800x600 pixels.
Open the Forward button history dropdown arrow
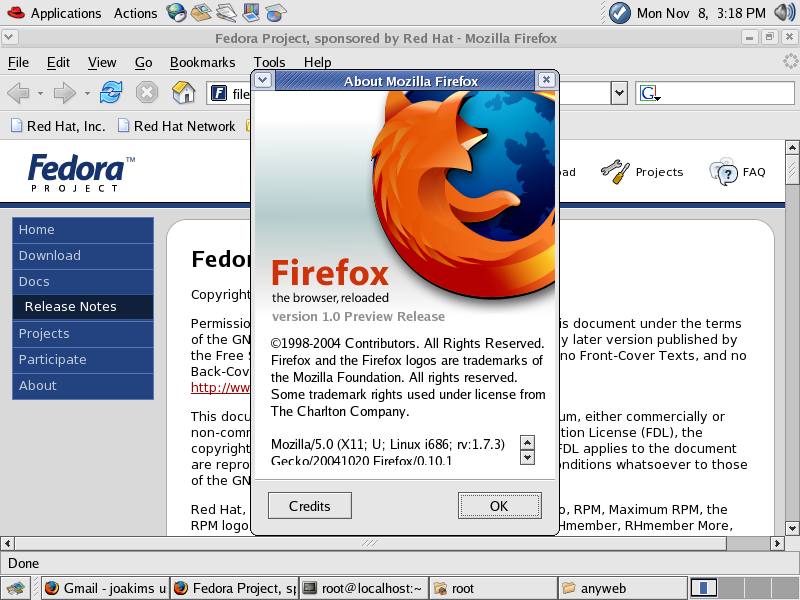tap(87, 93)
